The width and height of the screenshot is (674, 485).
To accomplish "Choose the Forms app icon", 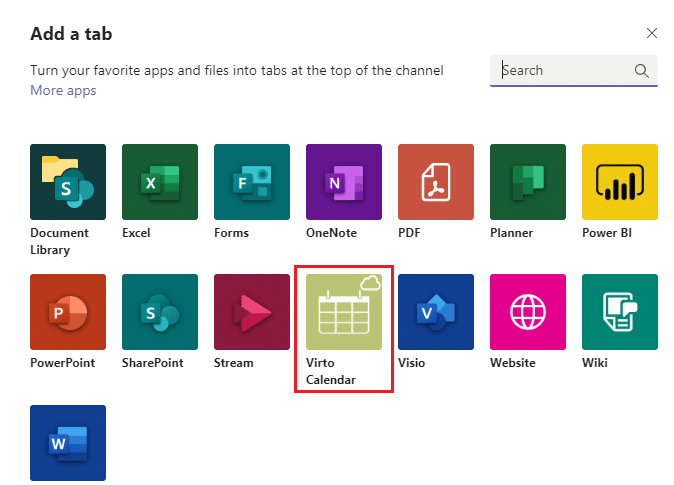I will click(252, 182).
